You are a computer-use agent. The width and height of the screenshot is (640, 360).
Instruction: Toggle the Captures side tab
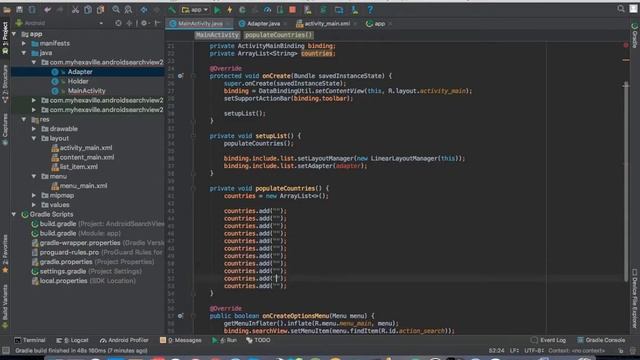coord(5,129)
